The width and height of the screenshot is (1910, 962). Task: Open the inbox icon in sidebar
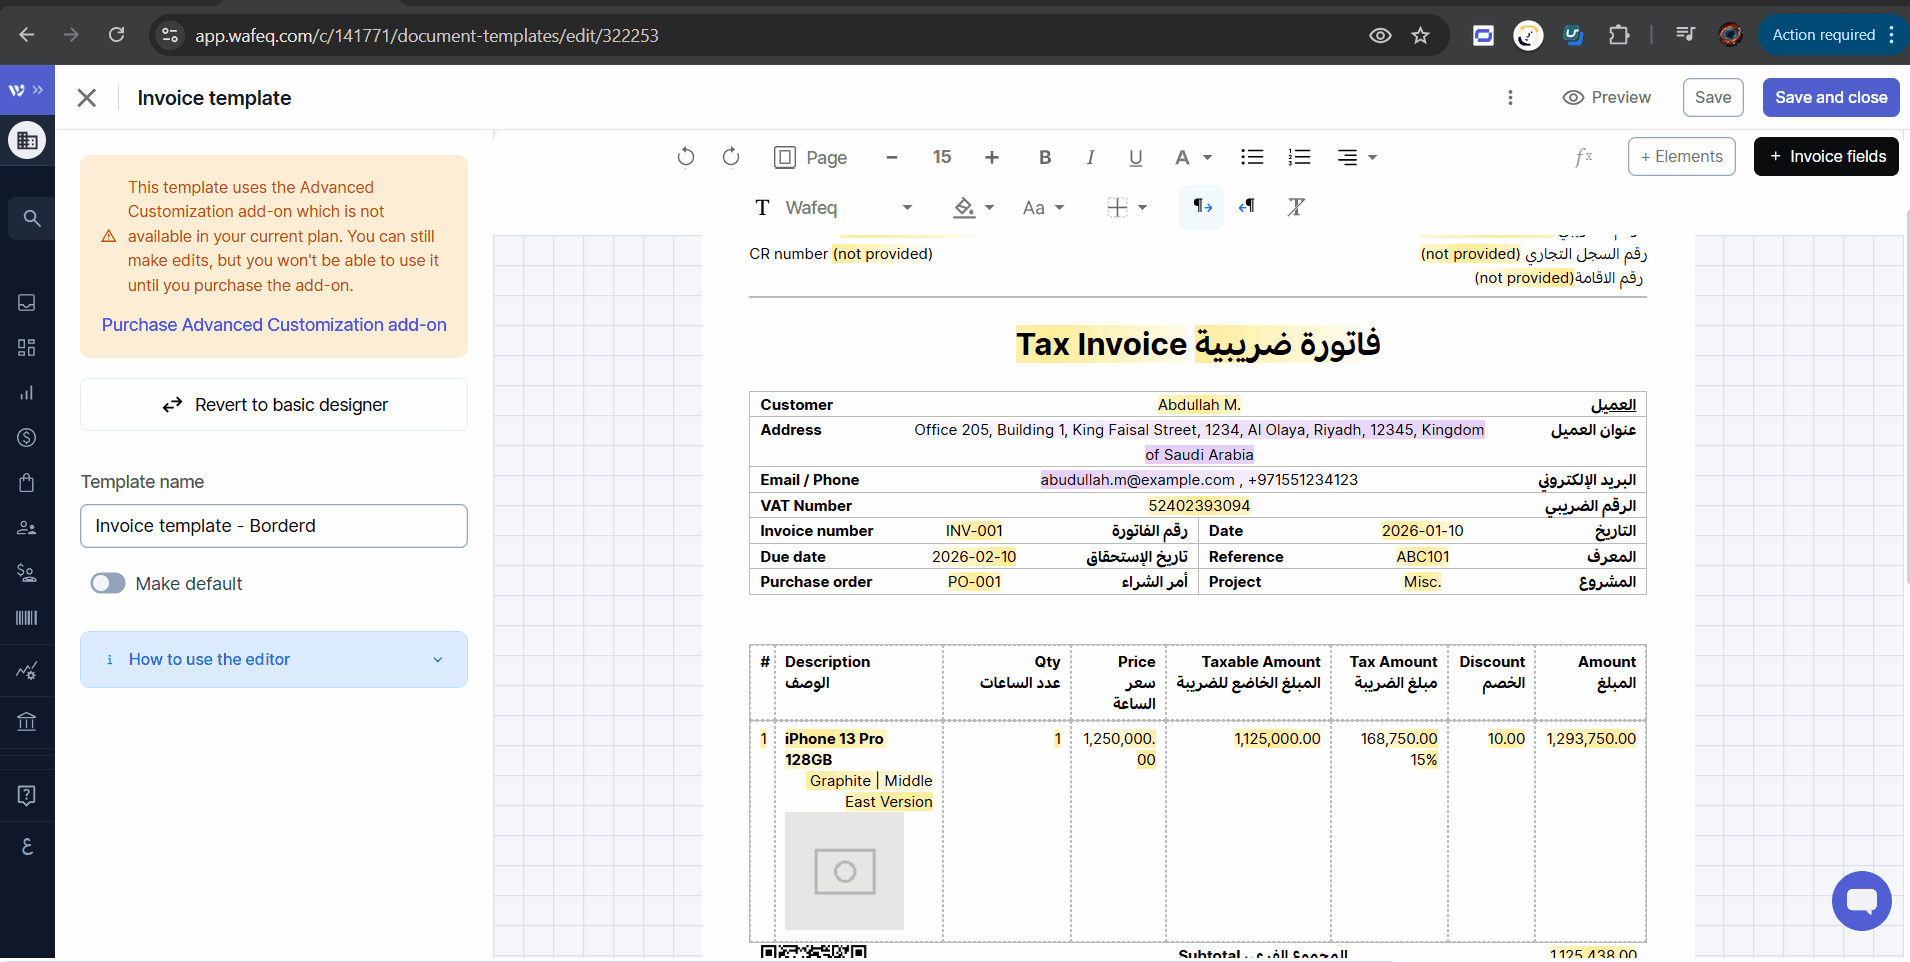tap(27, 303)
